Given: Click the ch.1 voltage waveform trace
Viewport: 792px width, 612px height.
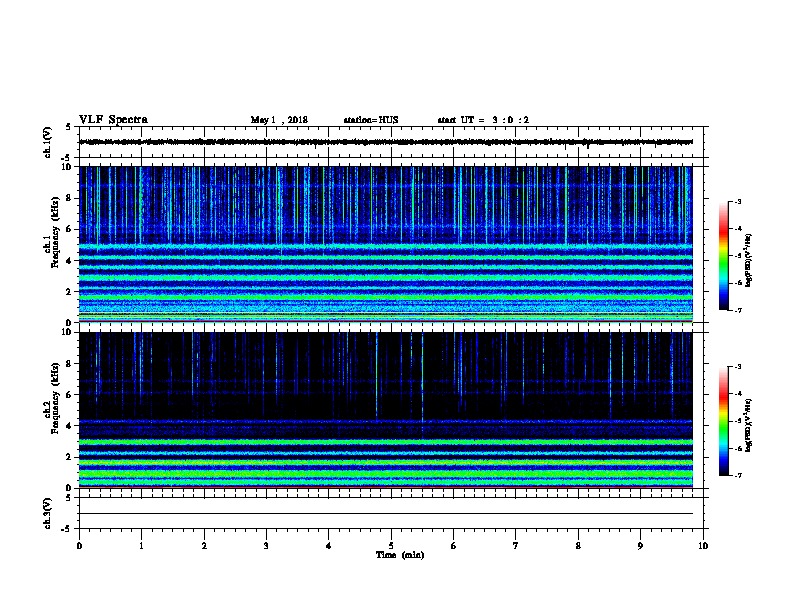Looking at the screenshot, I should click(x=386, y=142).
